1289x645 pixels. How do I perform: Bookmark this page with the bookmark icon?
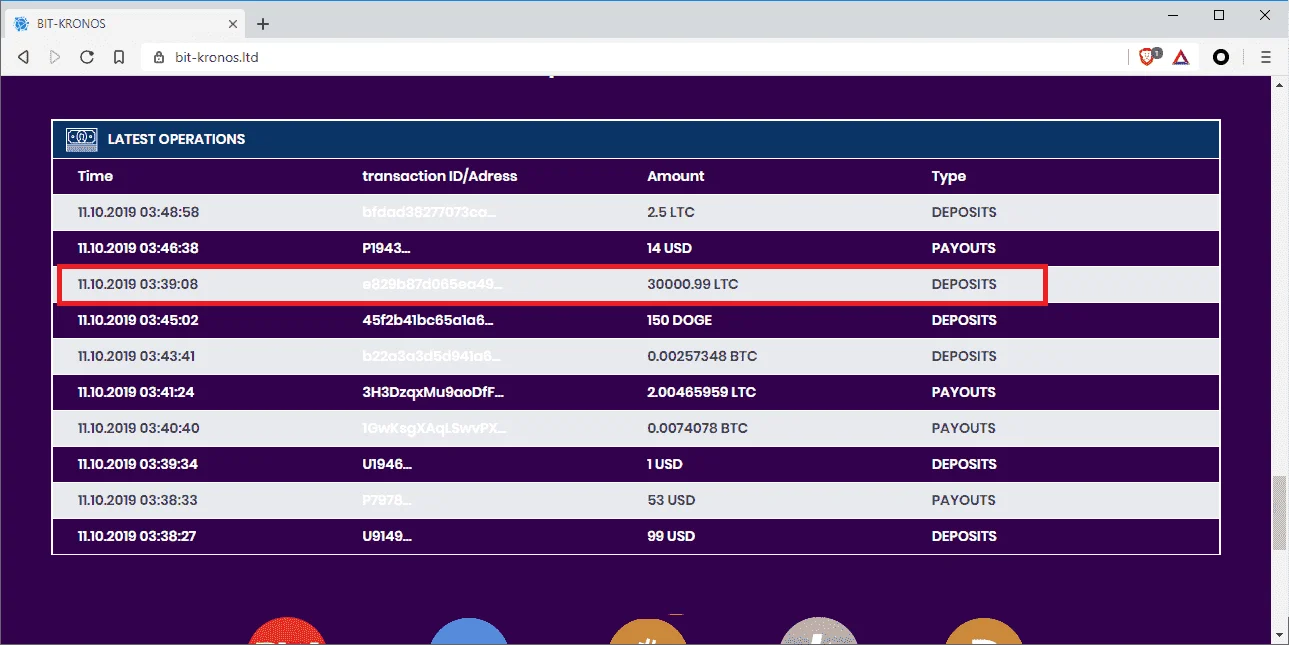click(119, 57)
